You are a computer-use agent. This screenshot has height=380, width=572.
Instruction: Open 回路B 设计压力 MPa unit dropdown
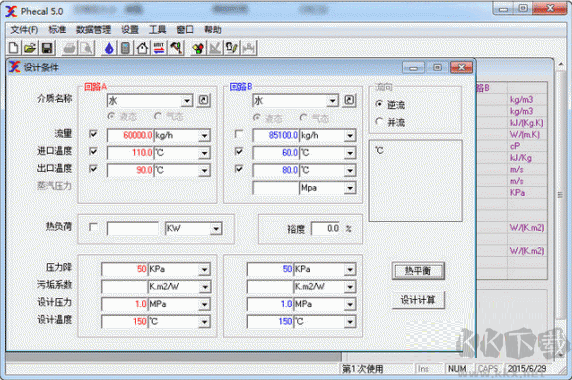[x=350, y=305]
